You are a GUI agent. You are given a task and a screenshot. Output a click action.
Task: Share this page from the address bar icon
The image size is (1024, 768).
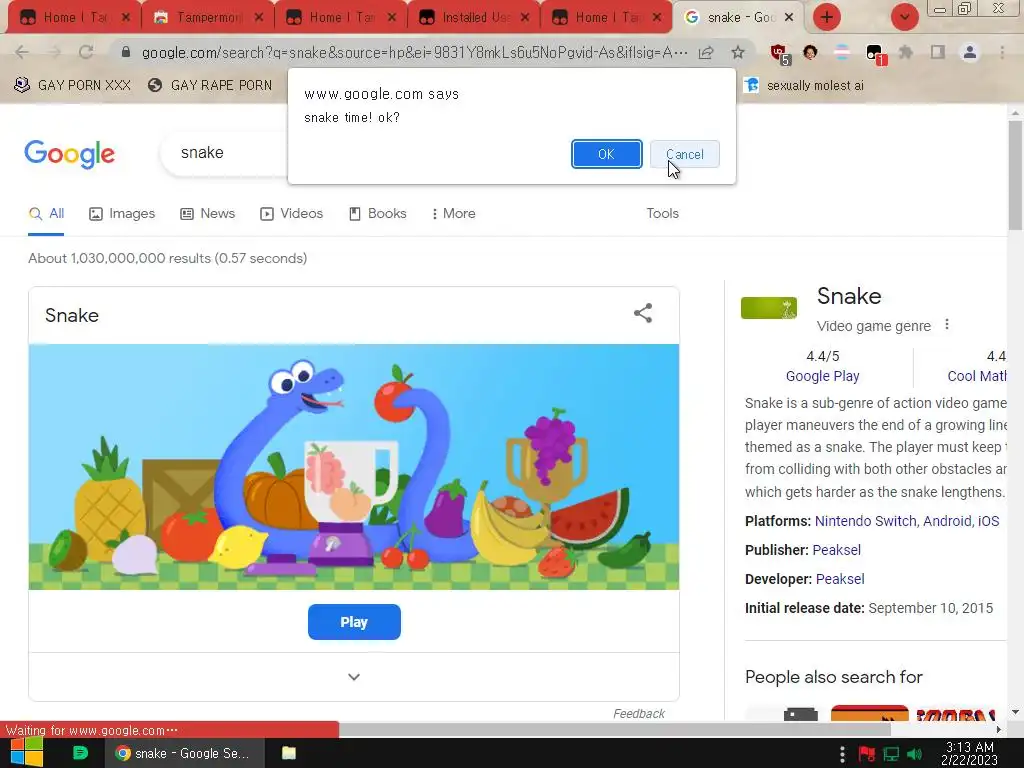pos(706,52)
